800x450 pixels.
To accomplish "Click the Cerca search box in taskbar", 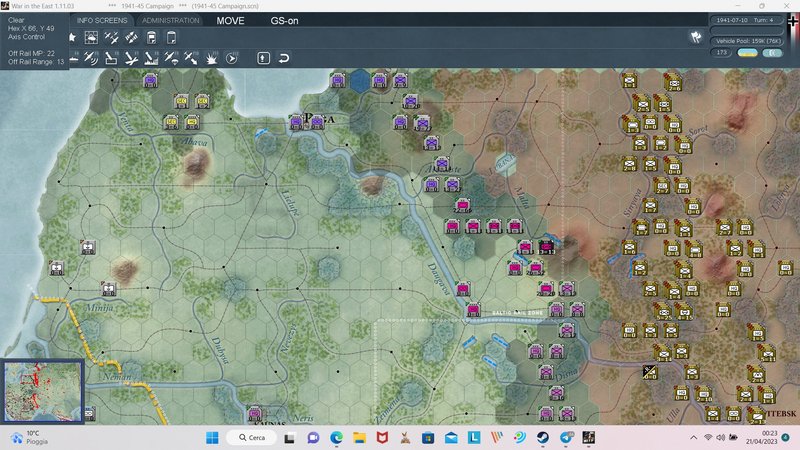I will pyautogui.click(x=252, y=437).
